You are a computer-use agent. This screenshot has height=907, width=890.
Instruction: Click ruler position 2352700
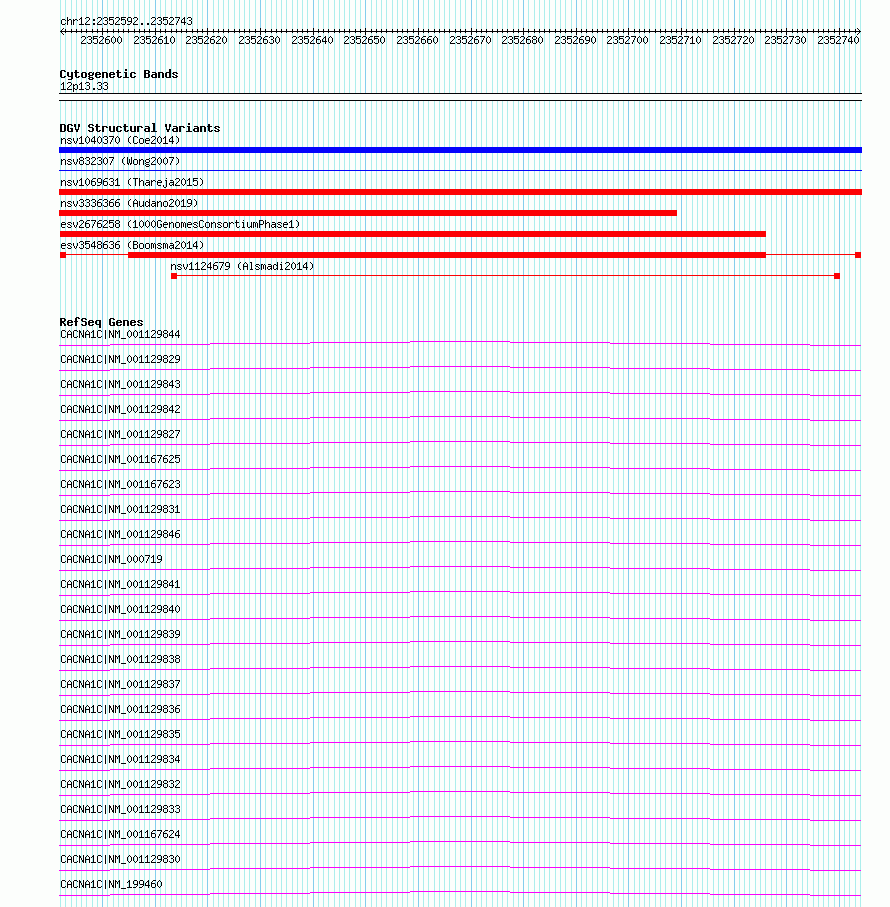(627, 40)
